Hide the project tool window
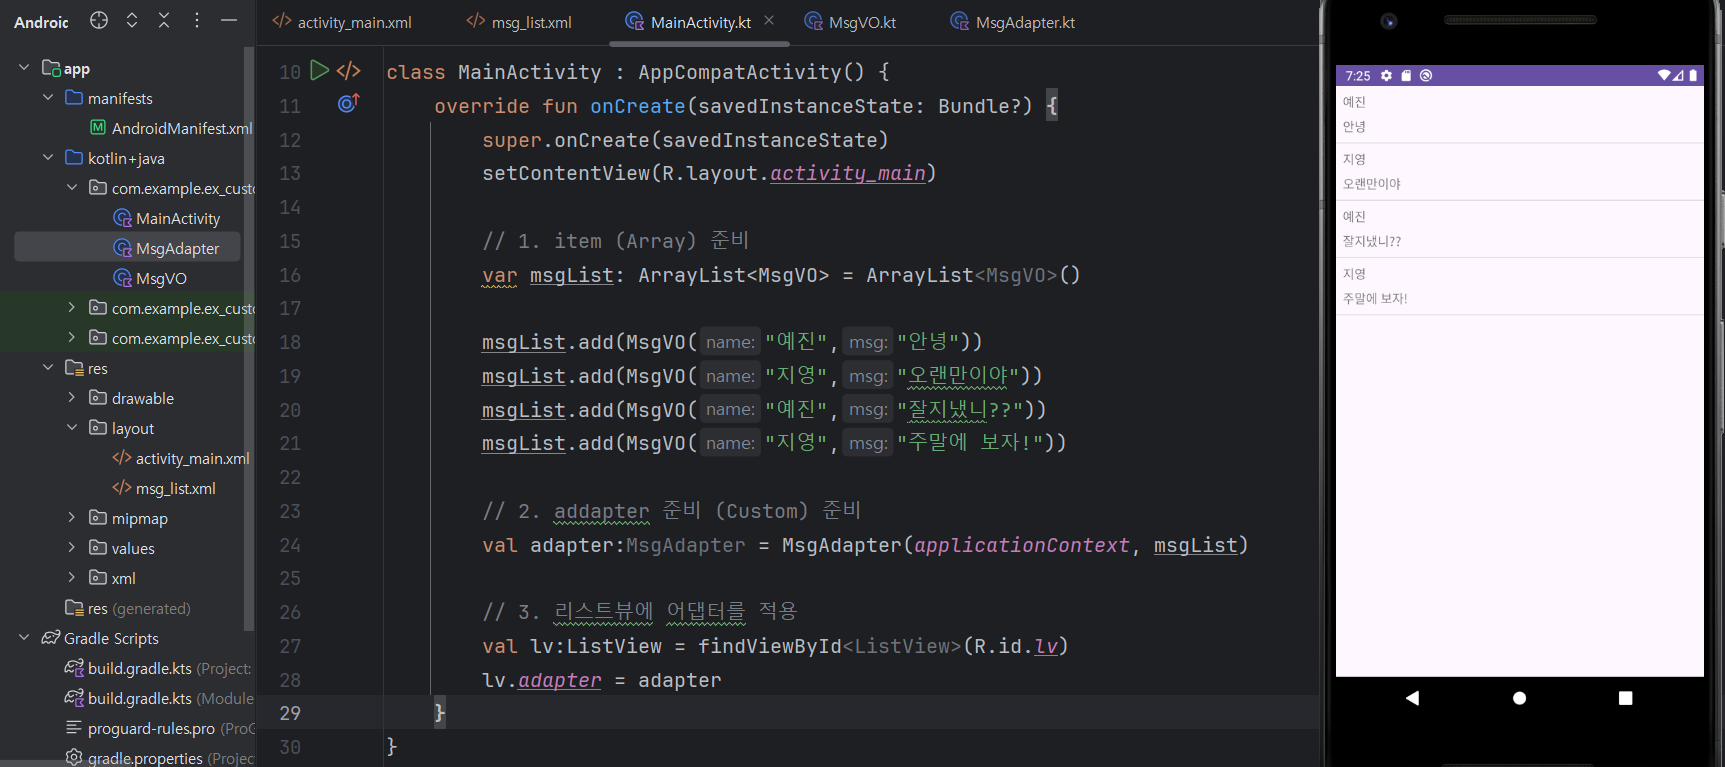 [x=229, y=20]
